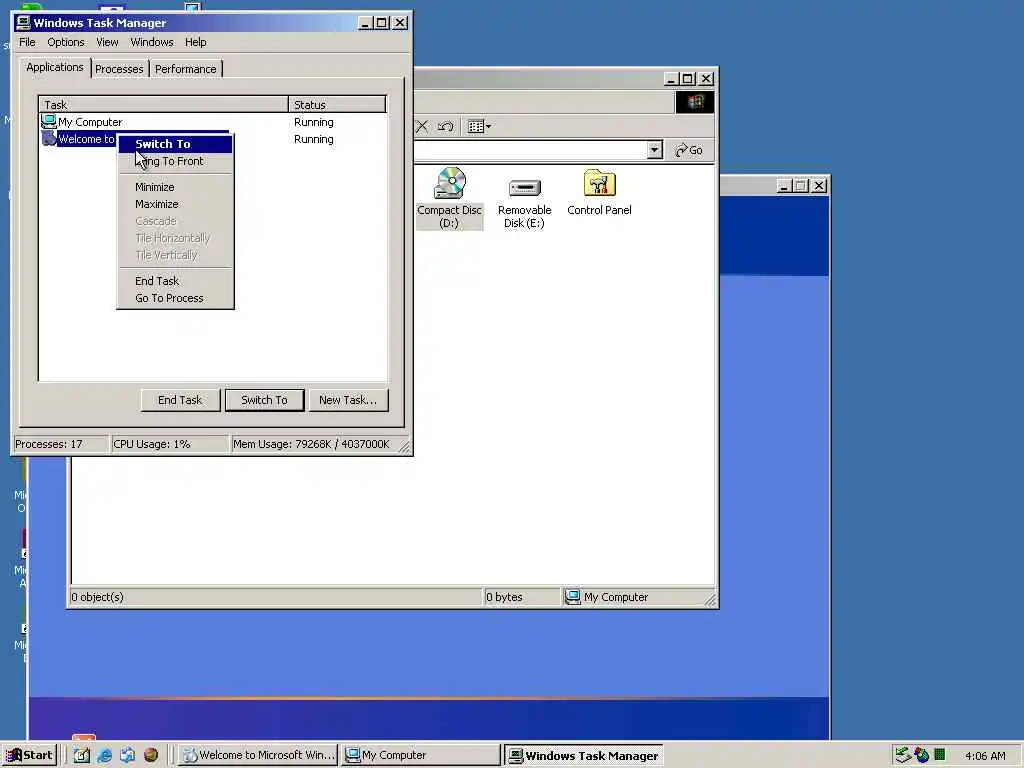
Task: Click the Switch To button below list
Action: pyautogui.click(x=264, y=400)
